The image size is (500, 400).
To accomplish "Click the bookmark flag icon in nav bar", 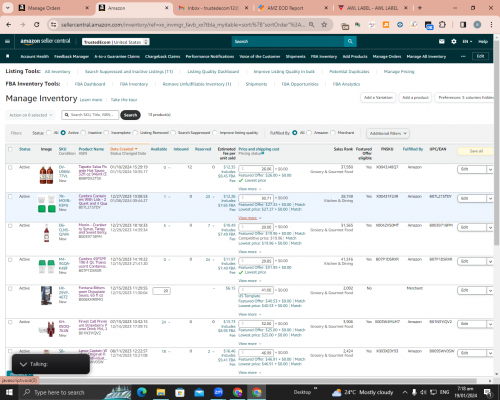I will point(8,56).
